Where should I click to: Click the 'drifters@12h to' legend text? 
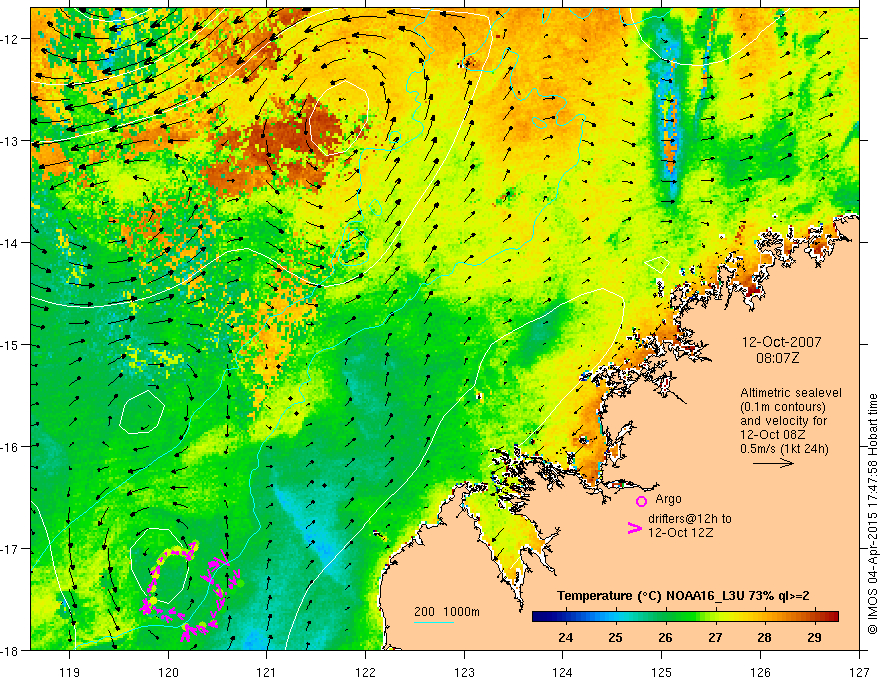coord(690,519)
